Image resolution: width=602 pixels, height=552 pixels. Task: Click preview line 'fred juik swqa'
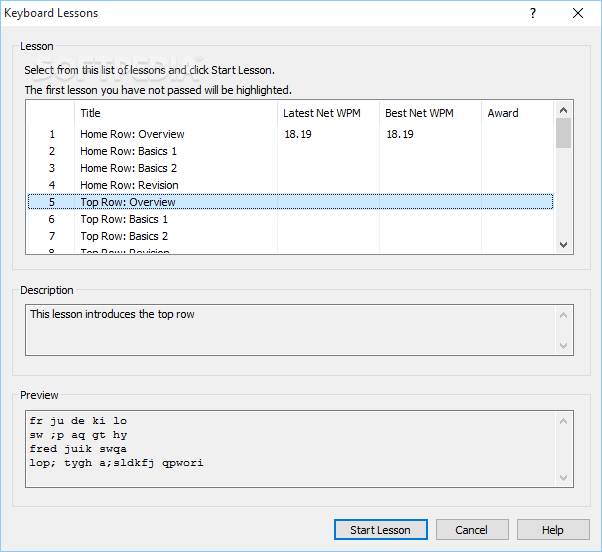tap(78, 449)
